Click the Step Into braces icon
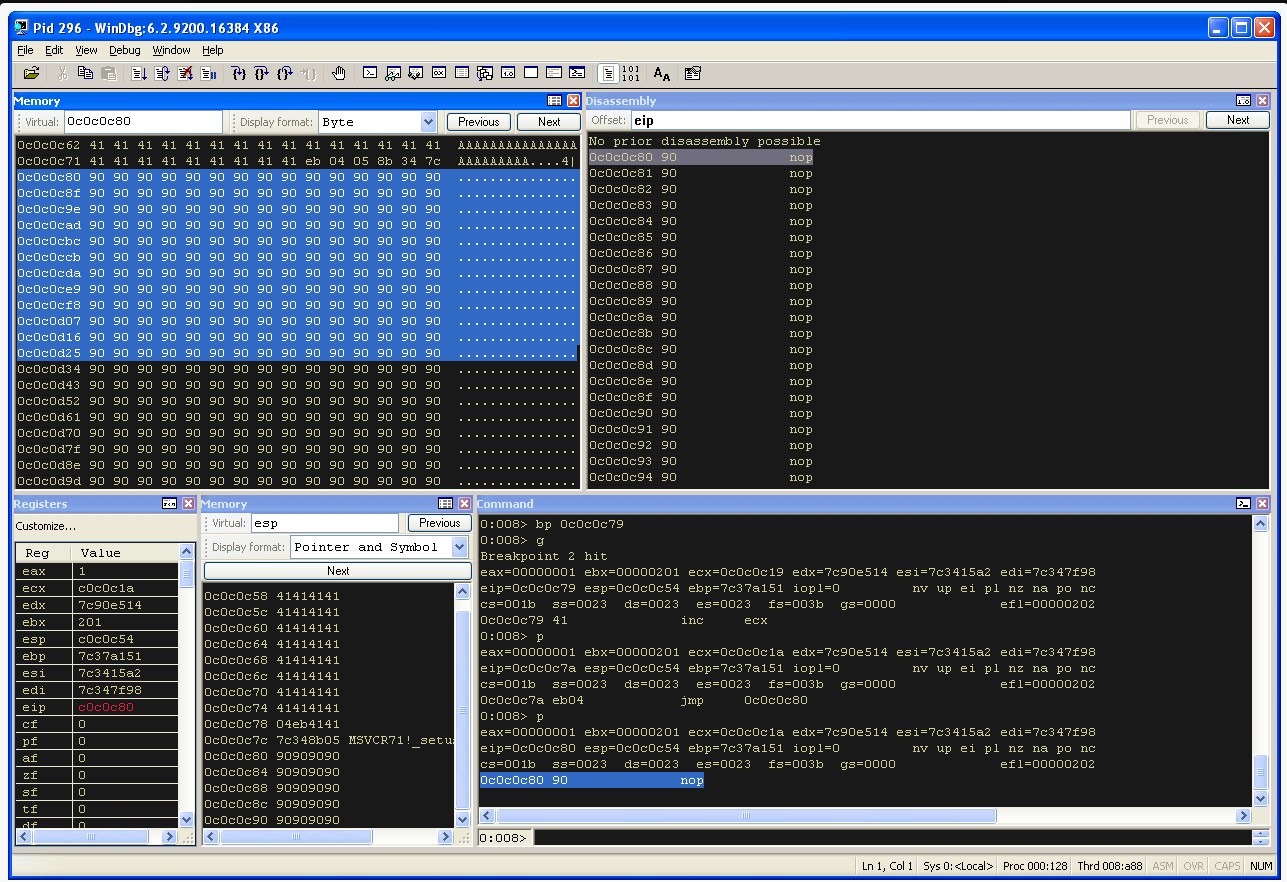The width and height of the screenshot is (1287, 882). [x=238, y=73]
